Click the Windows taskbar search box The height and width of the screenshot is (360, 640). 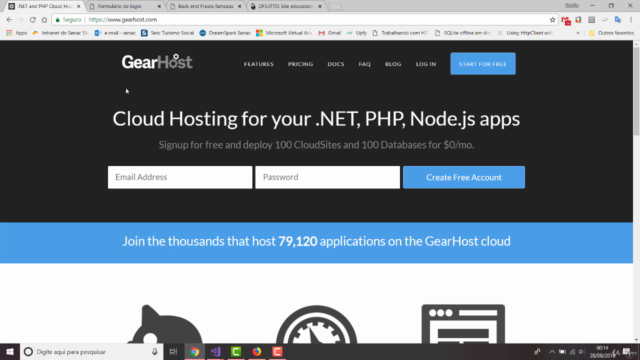(91, 352)
